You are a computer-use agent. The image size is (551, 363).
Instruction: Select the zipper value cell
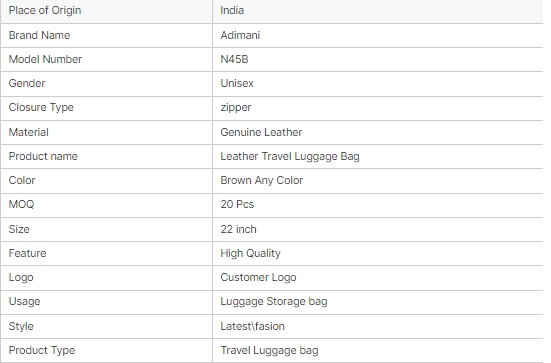pyautogui.click(x=378, y=108)
